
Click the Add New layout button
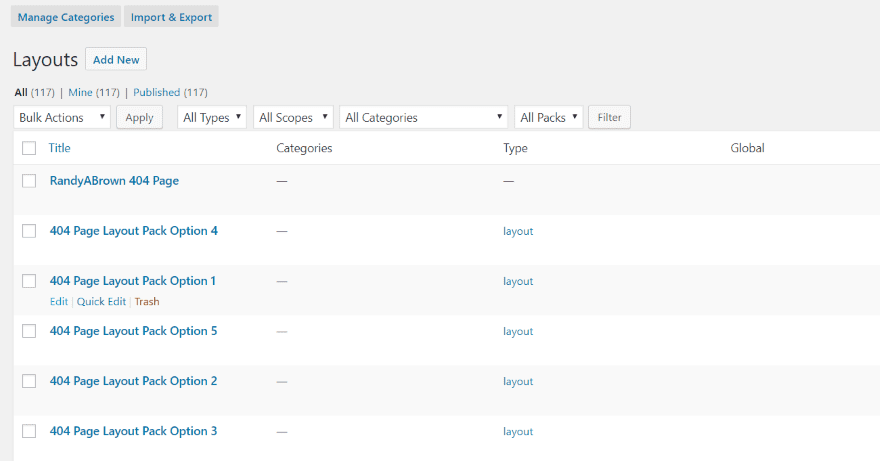click(116, 60)
